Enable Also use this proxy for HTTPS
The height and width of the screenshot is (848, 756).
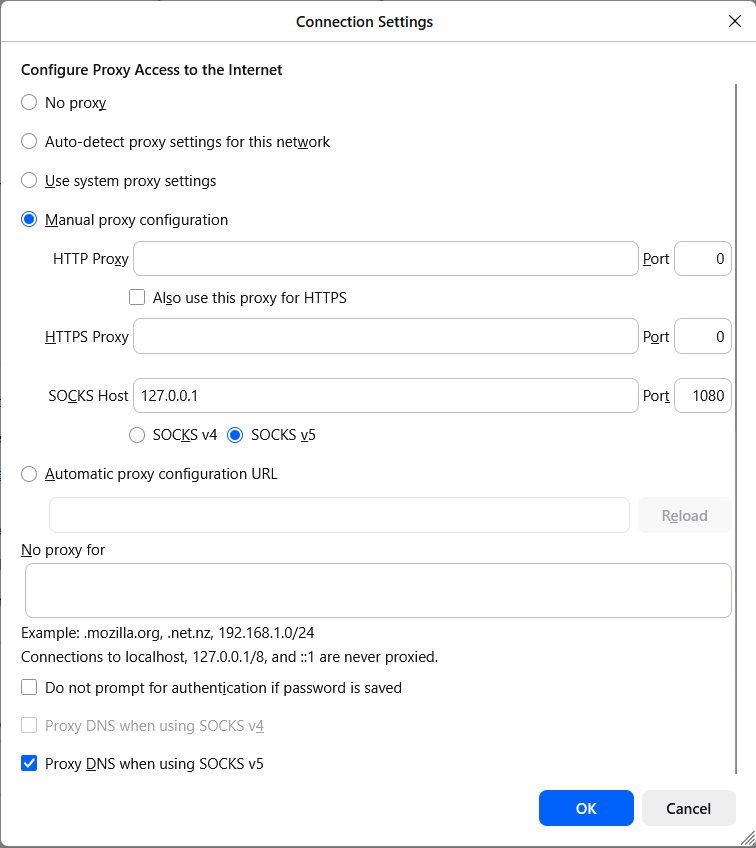[136, 297]
